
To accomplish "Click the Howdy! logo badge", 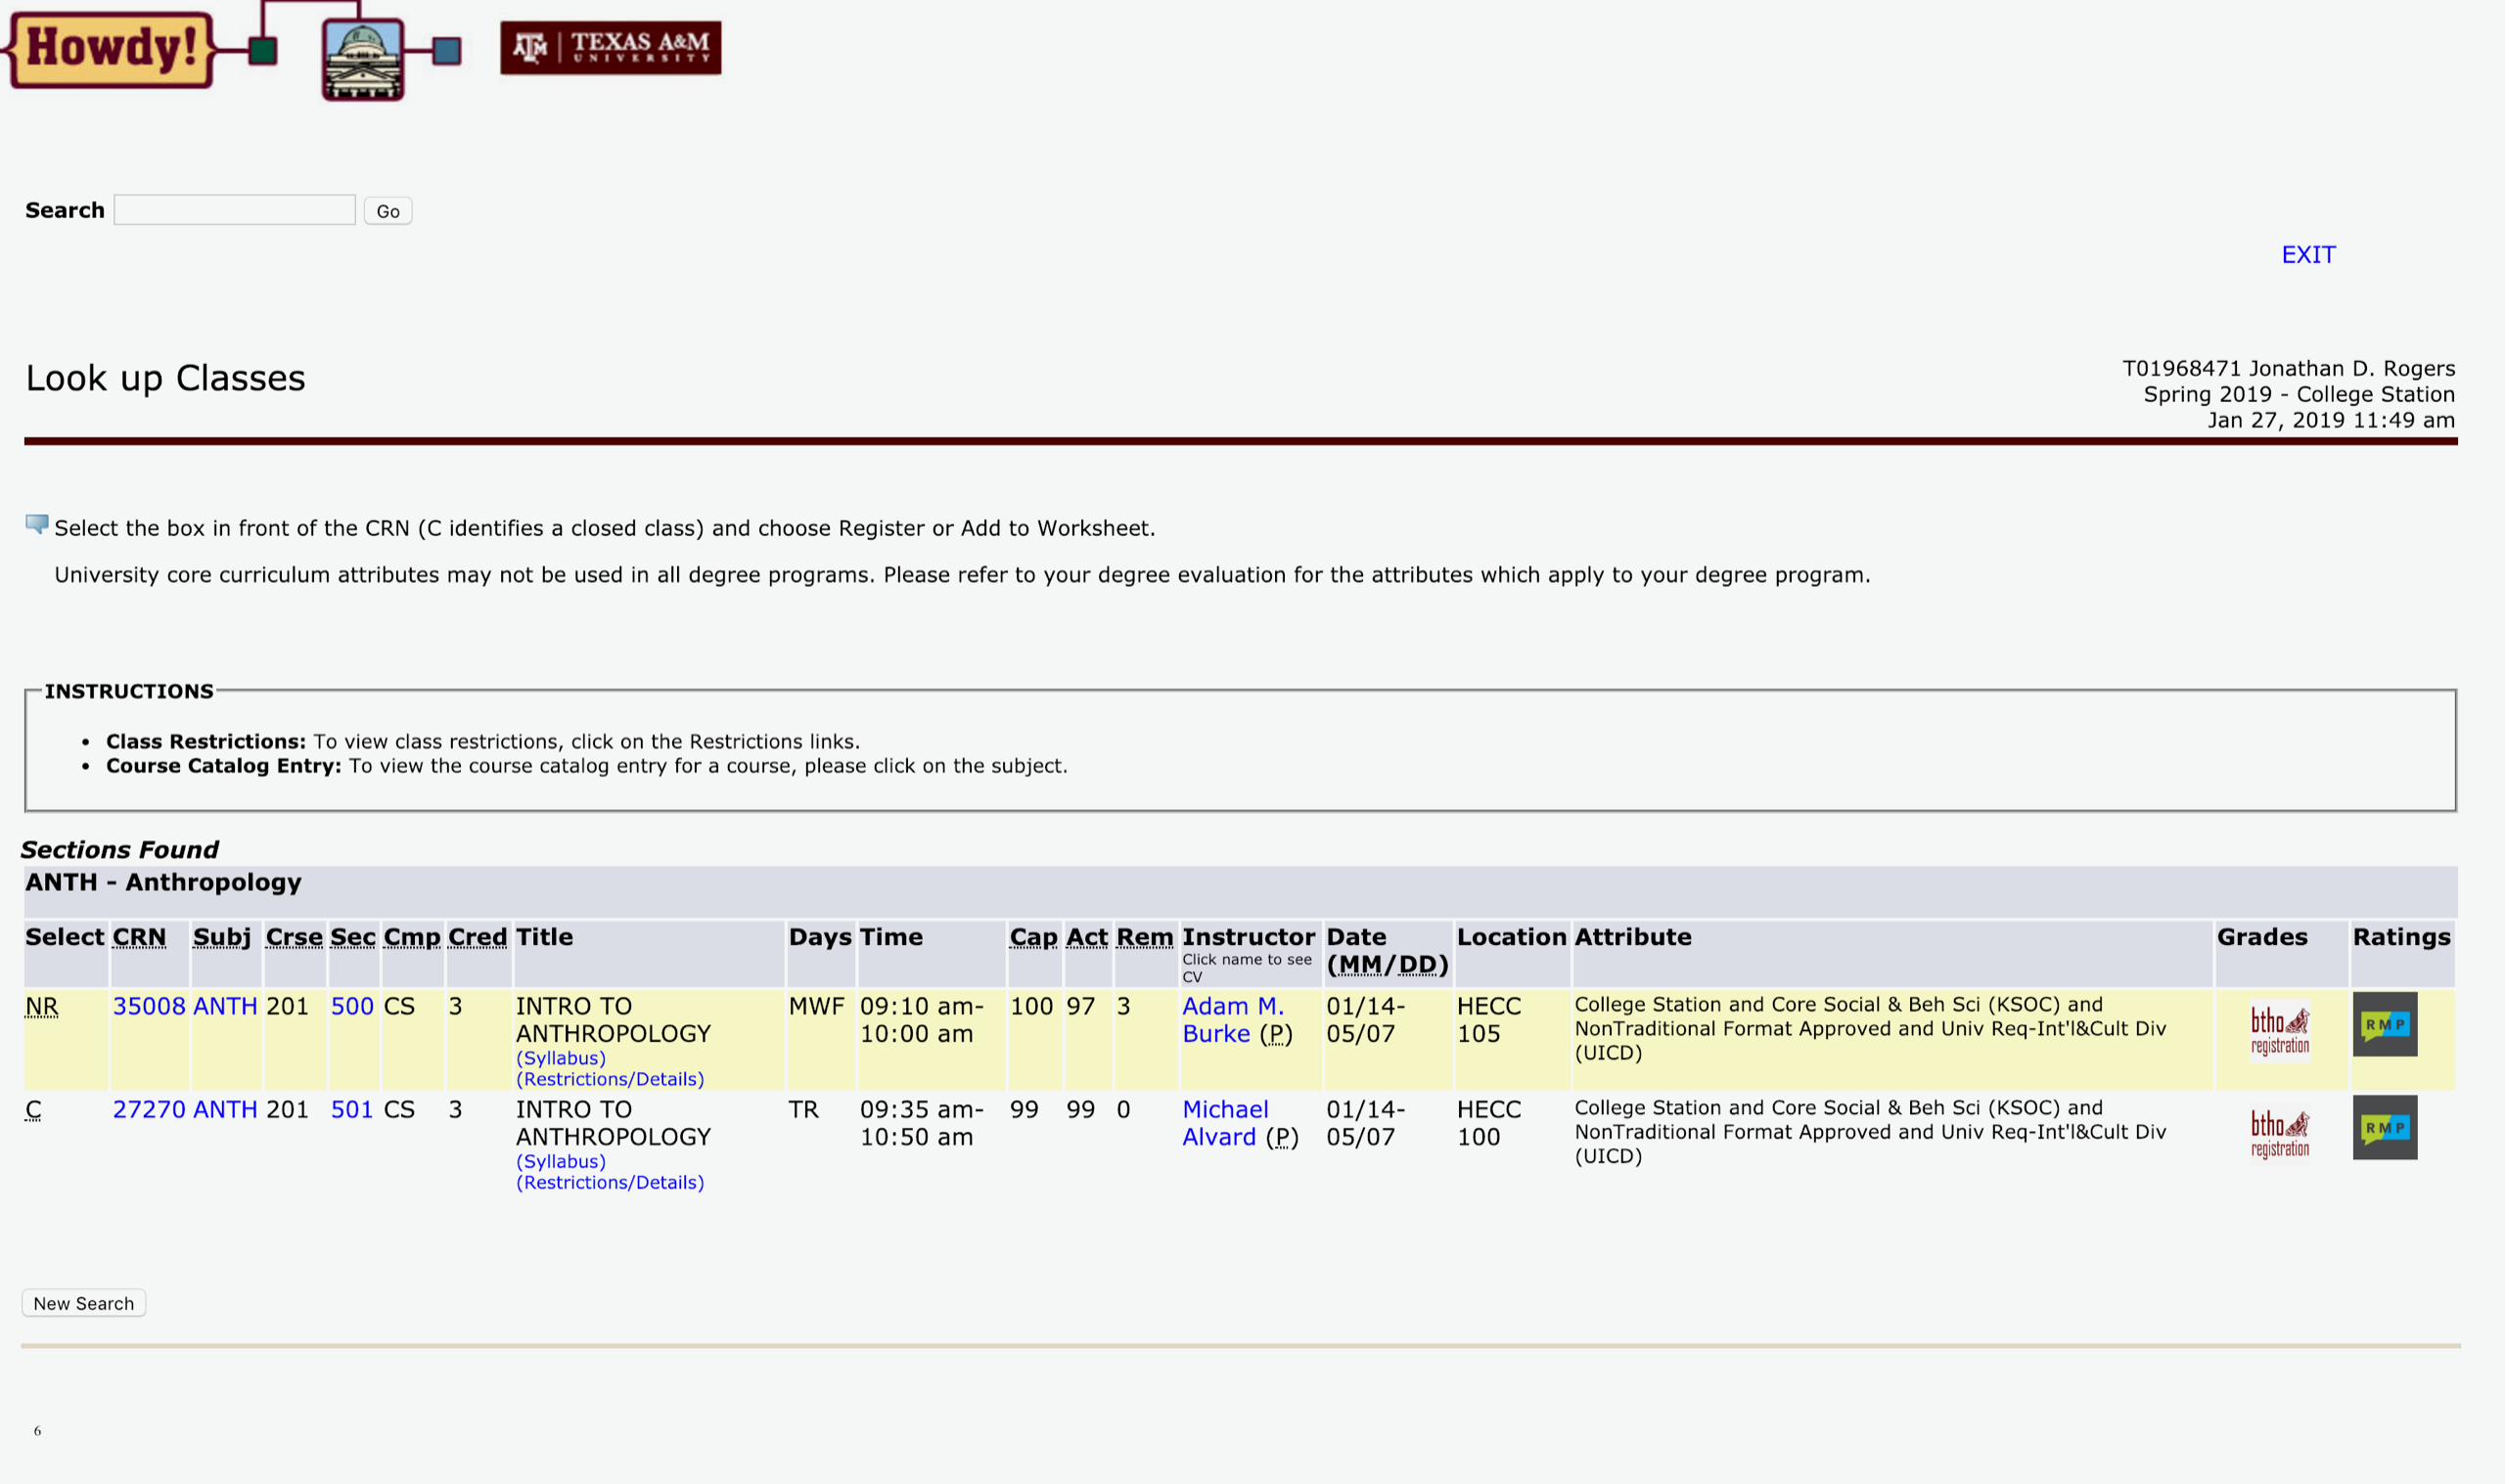I will coord(110,48).
